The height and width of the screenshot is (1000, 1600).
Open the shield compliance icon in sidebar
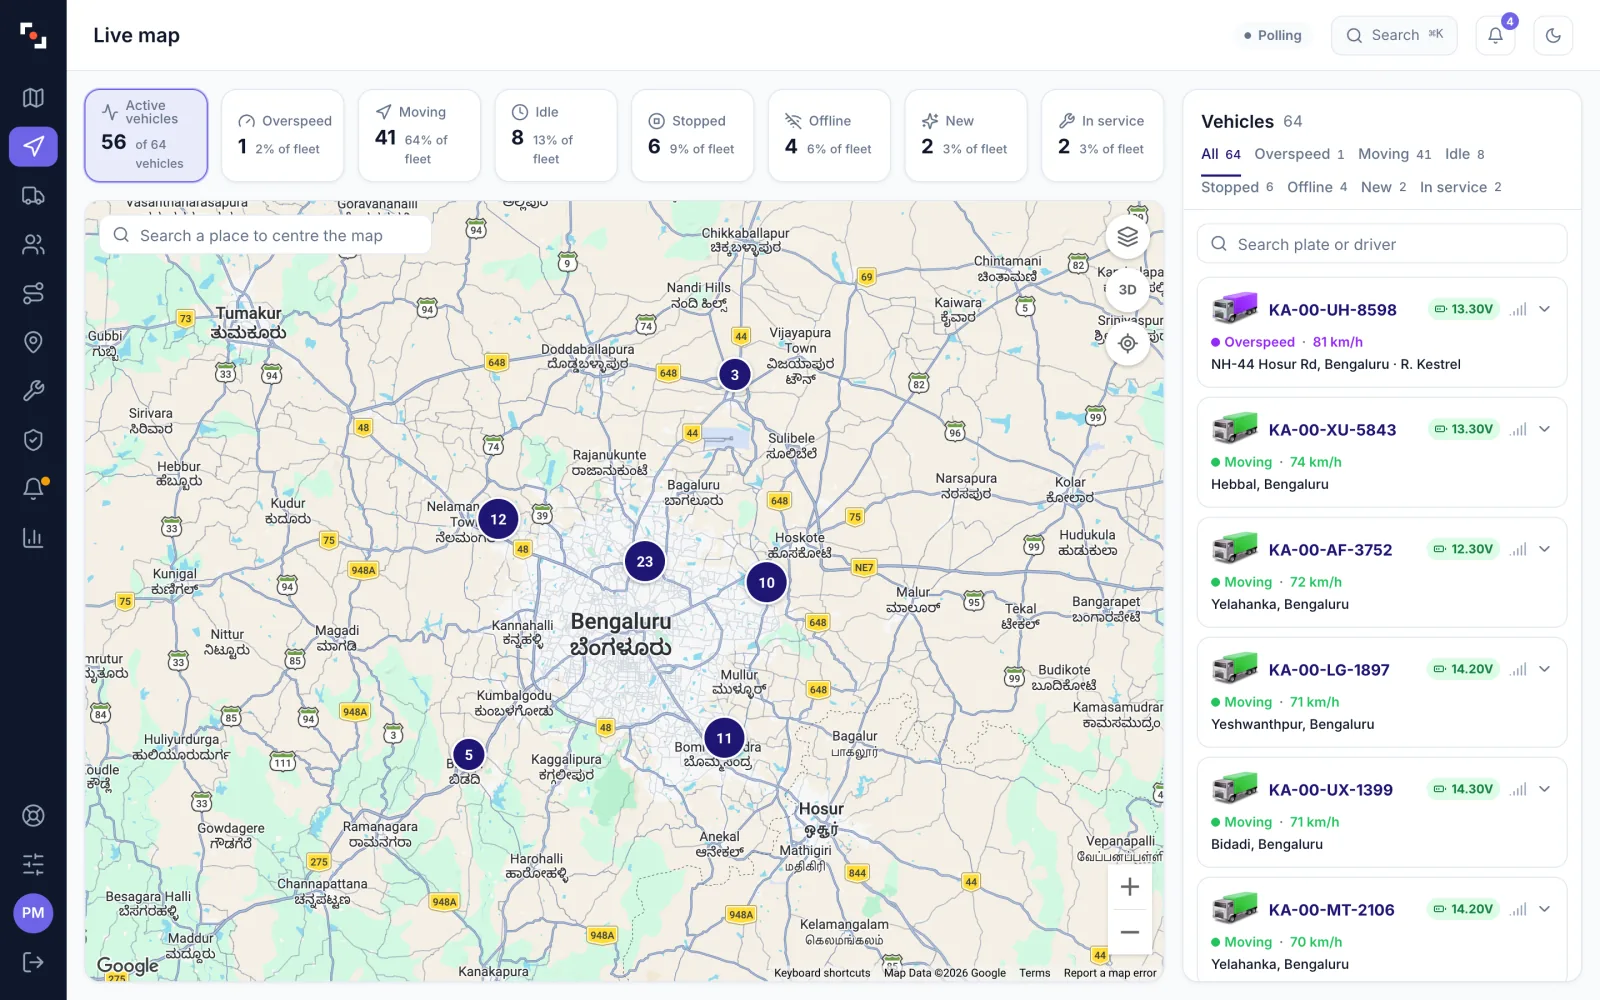(33, 440)
